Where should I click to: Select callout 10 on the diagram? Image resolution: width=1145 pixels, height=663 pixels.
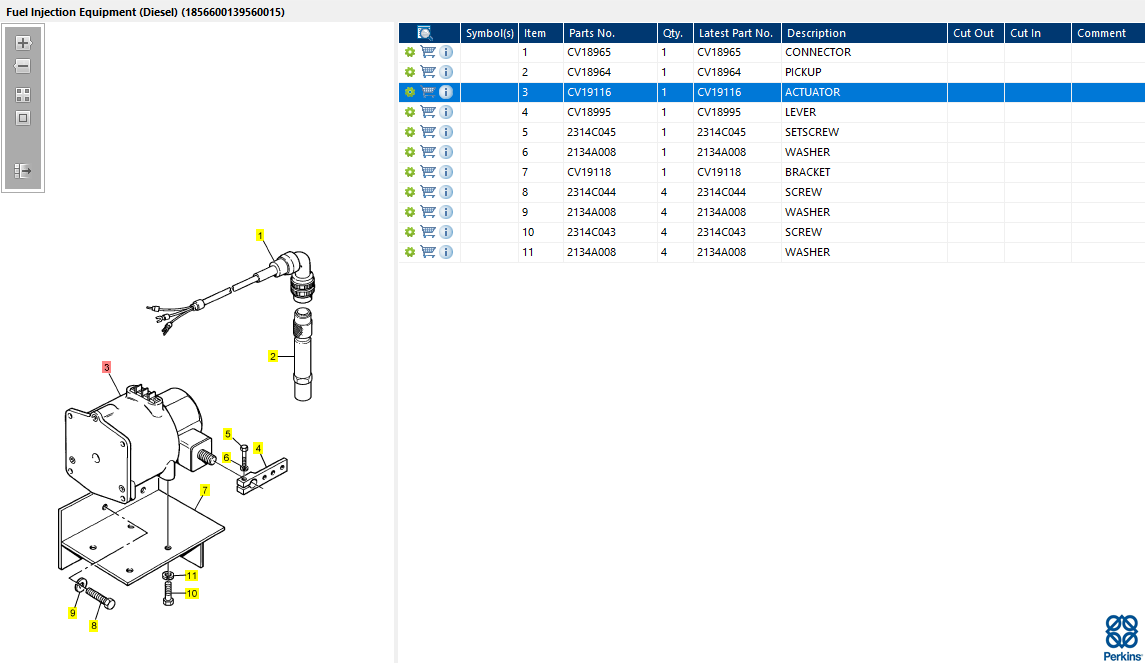[192, 594]
